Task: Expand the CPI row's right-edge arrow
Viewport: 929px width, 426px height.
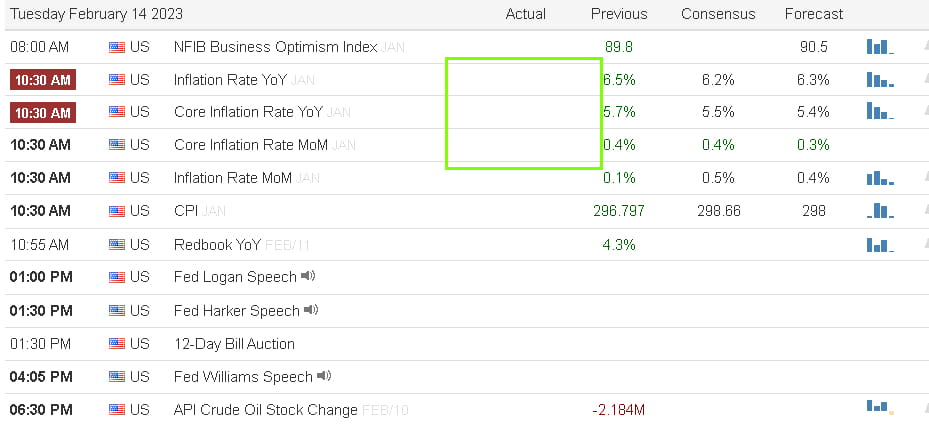Action: (919, 212)
